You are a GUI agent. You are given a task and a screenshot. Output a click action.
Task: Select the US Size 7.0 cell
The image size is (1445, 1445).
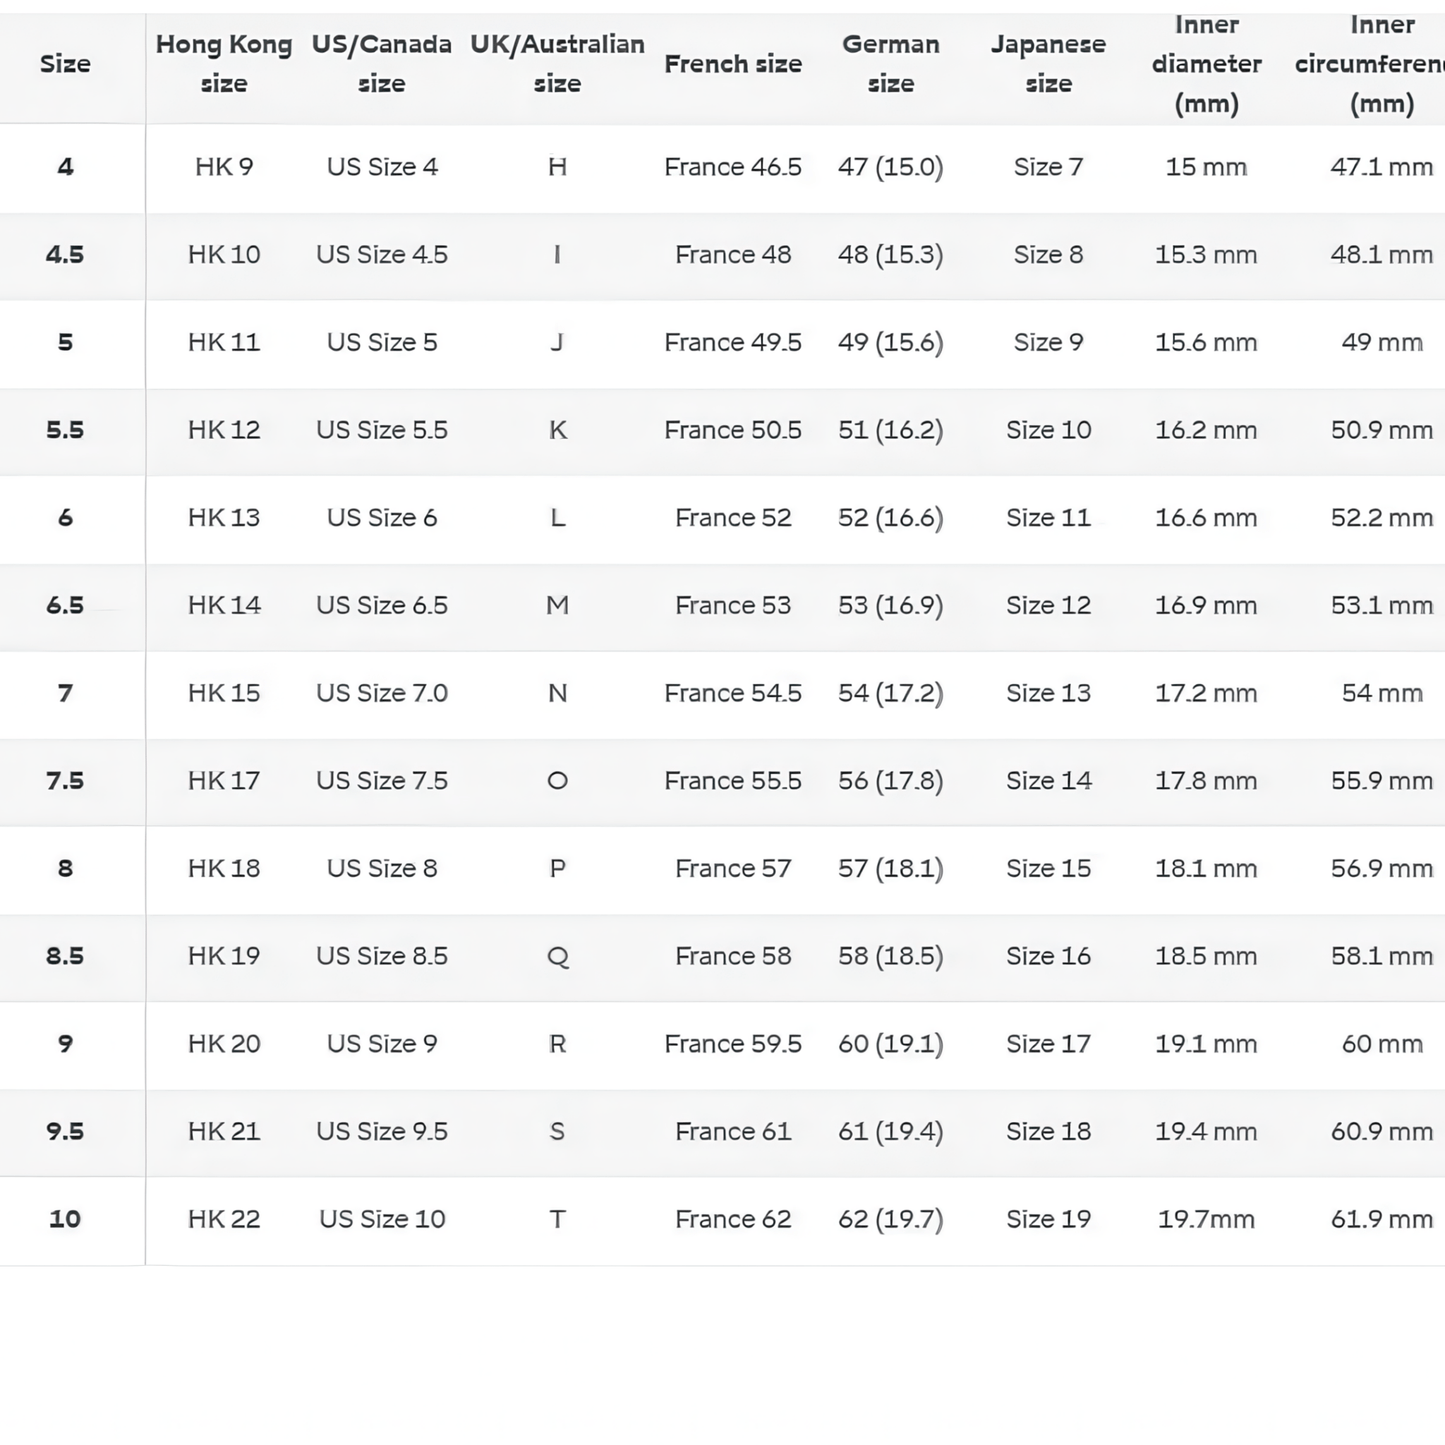click(382, 693)
